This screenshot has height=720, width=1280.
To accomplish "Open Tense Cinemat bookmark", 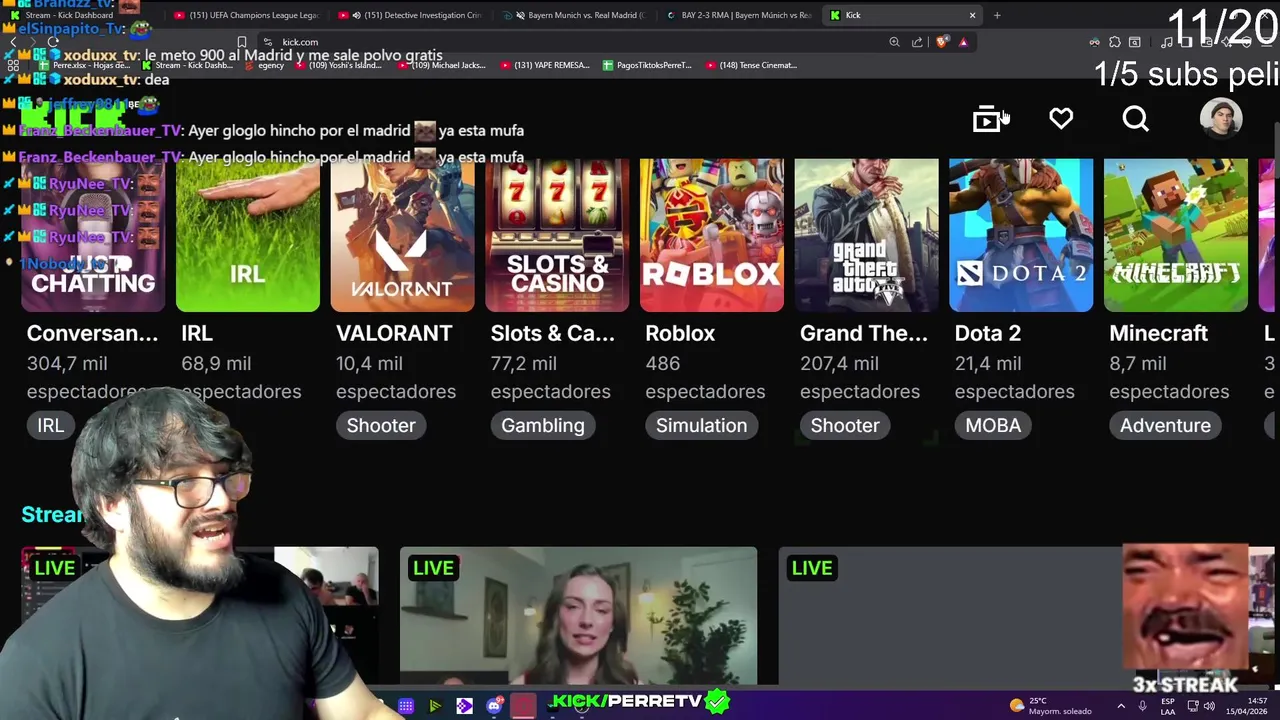I will pyautogui.click(x=751, y=65).
